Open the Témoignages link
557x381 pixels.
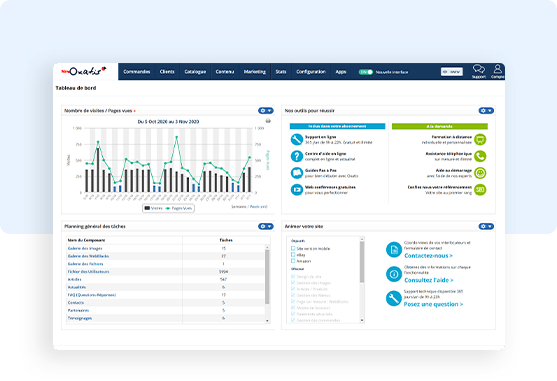tap(80, 318)
